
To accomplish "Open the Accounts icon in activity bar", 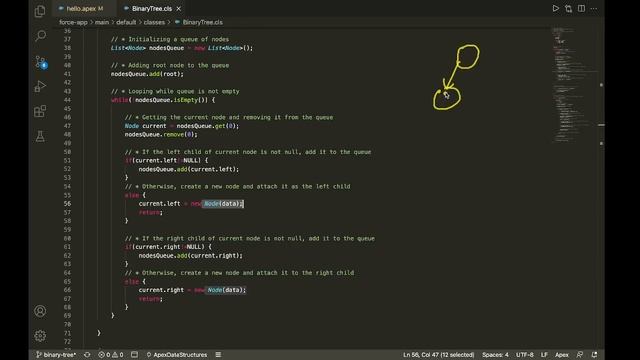I will click(x=40, y=311).
